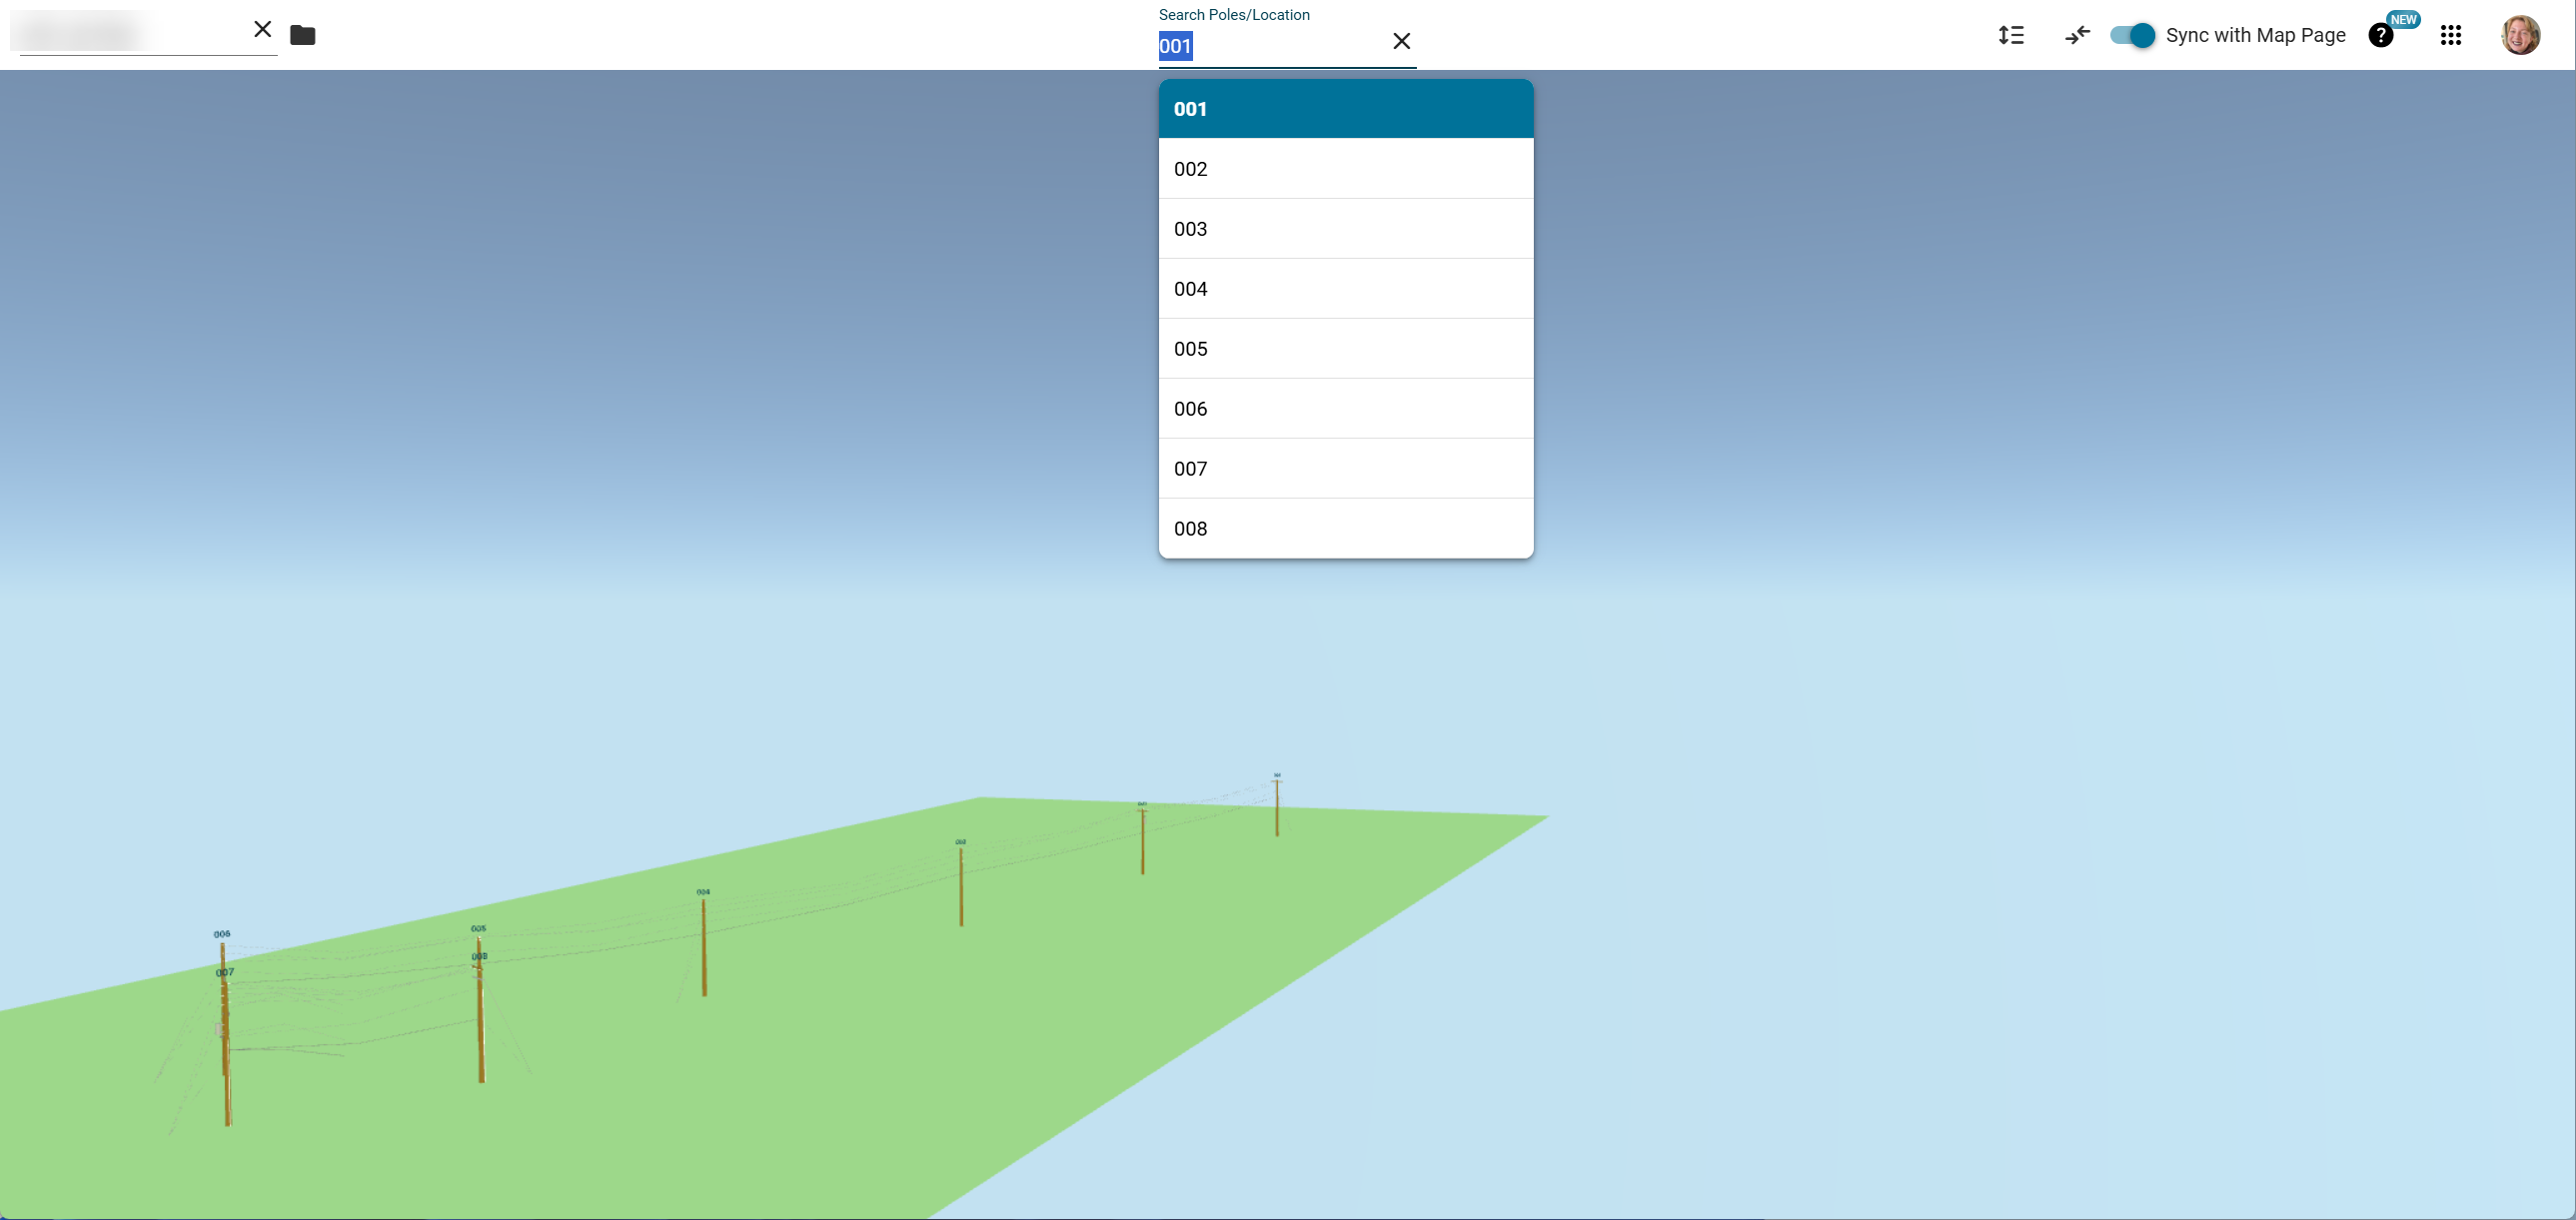2576x1220 pixels.
Task: Choose pole 003 in search results
Action: 1345,229
